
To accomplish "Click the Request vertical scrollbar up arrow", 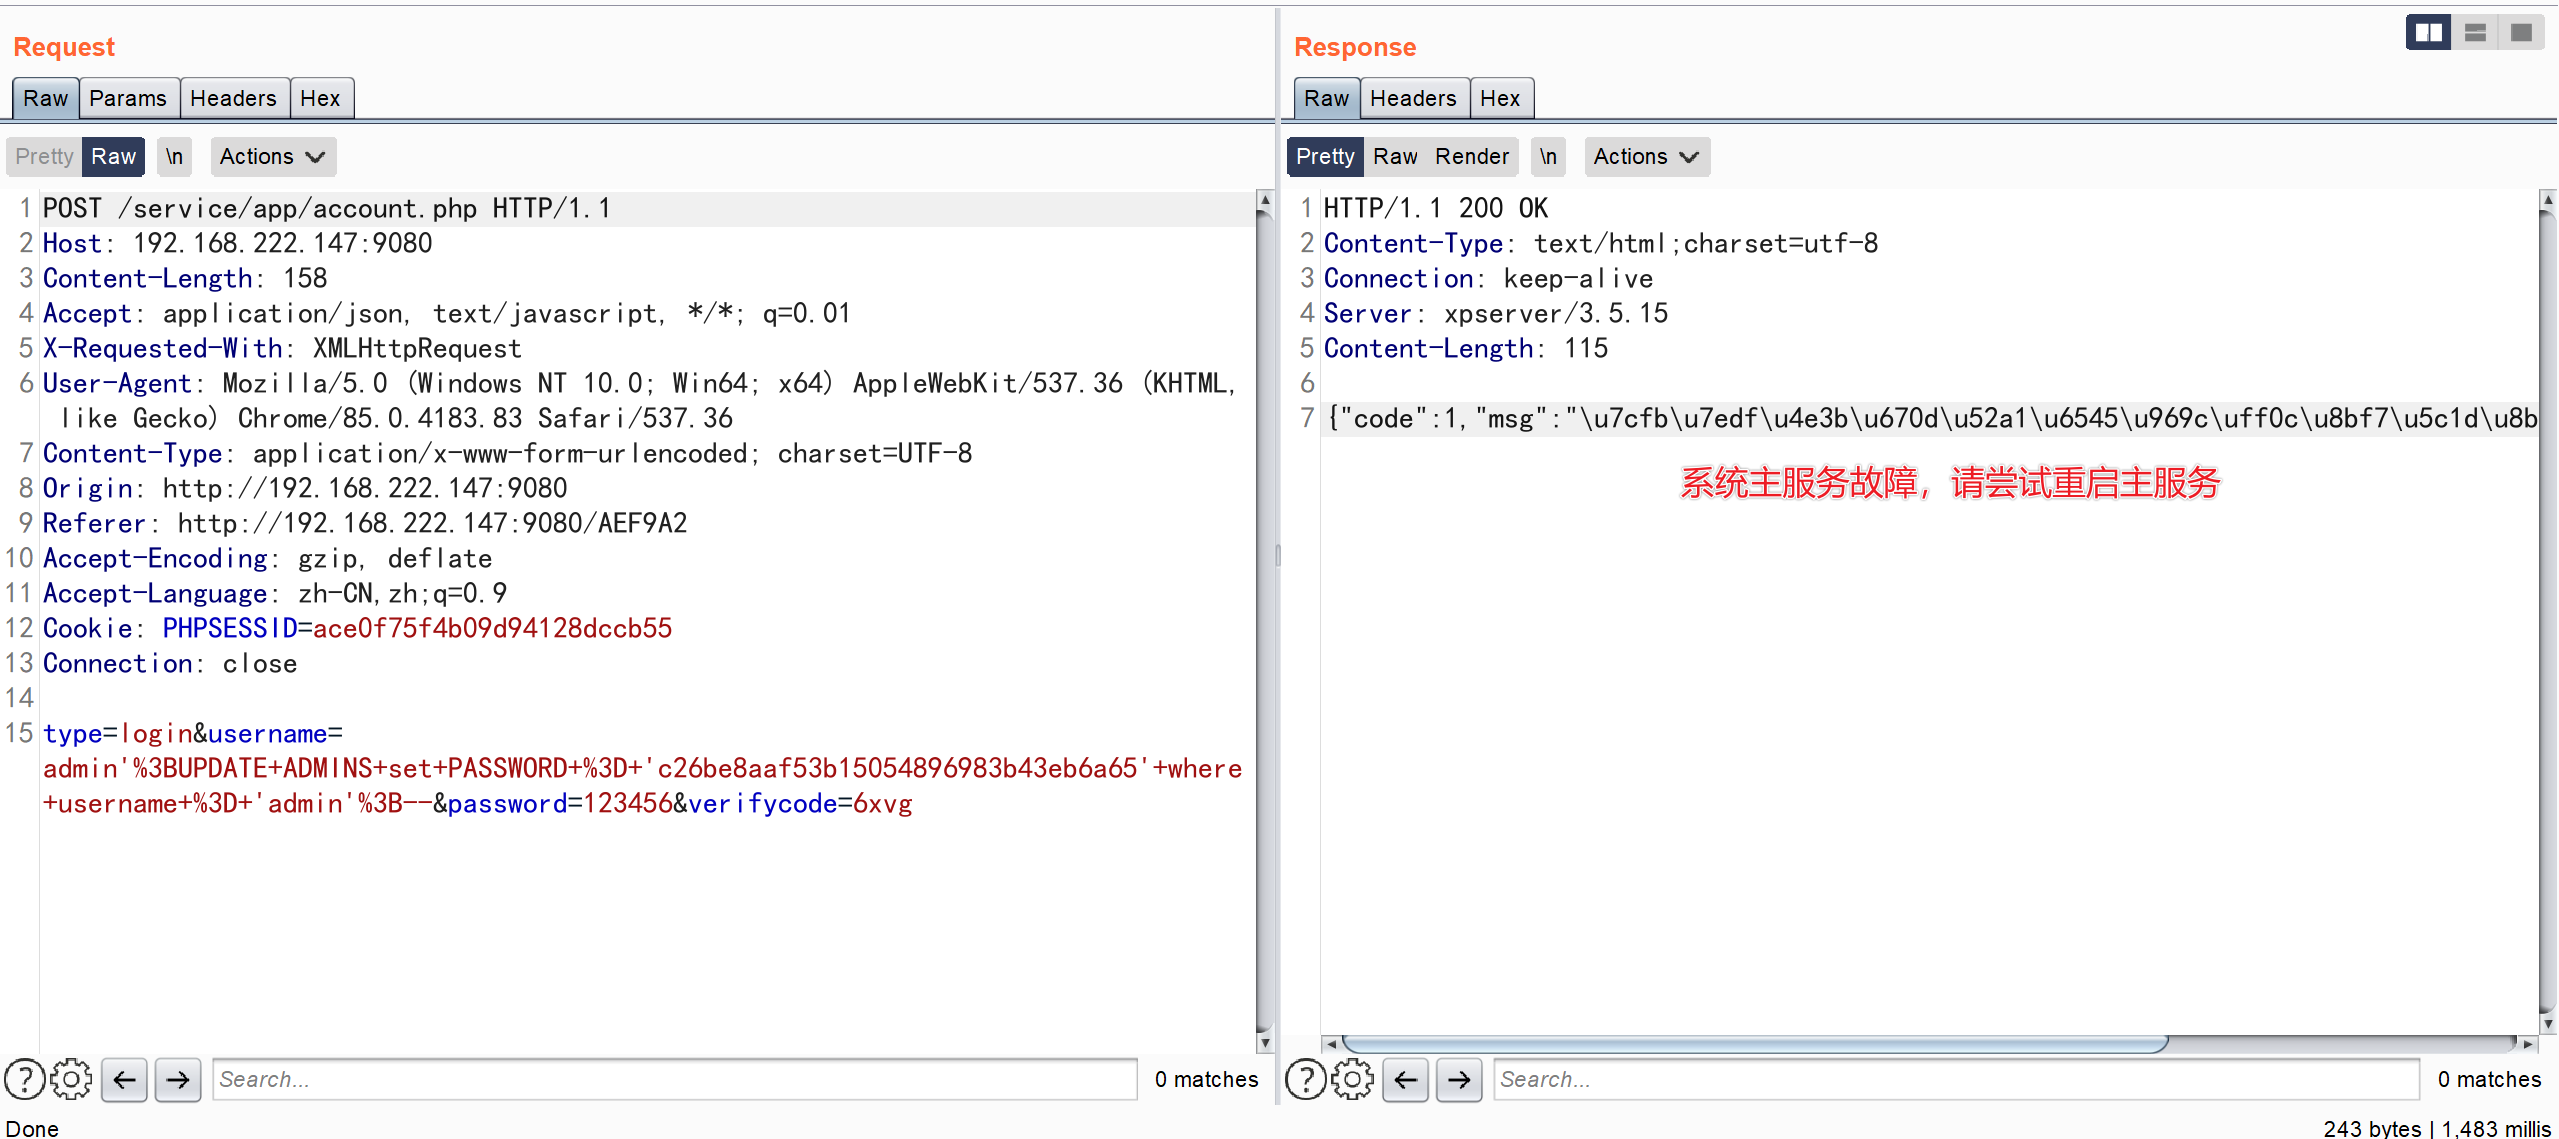I will [1265, 201].
